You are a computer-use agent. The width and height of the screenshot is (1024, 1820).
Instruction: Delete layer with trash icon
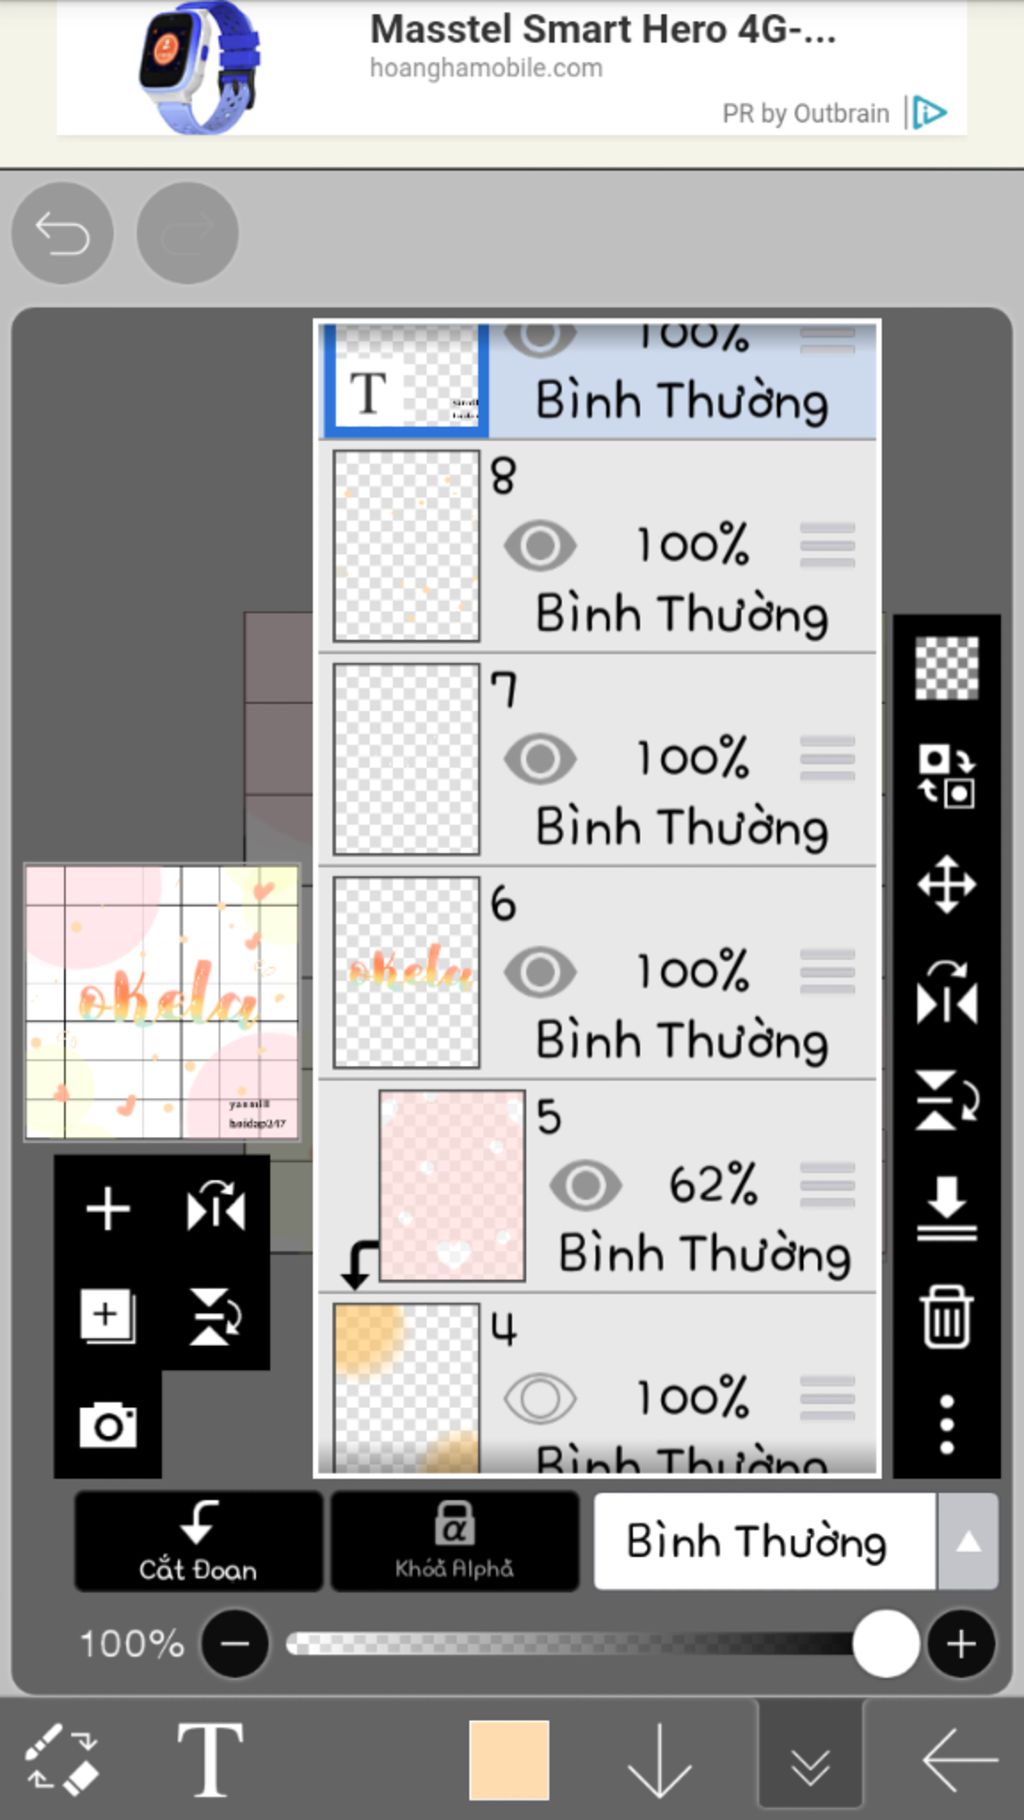pos(946,1316)
